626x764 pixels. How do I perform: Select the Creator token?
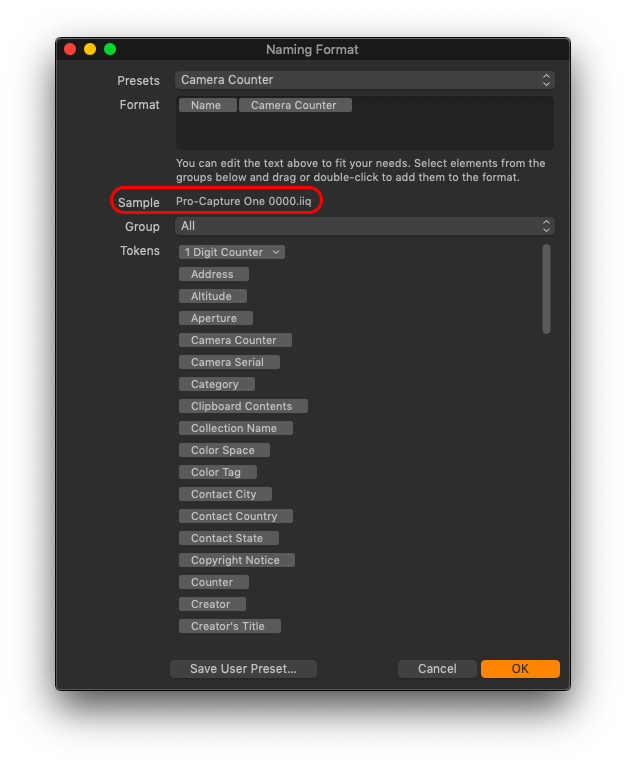click(212, 604)
